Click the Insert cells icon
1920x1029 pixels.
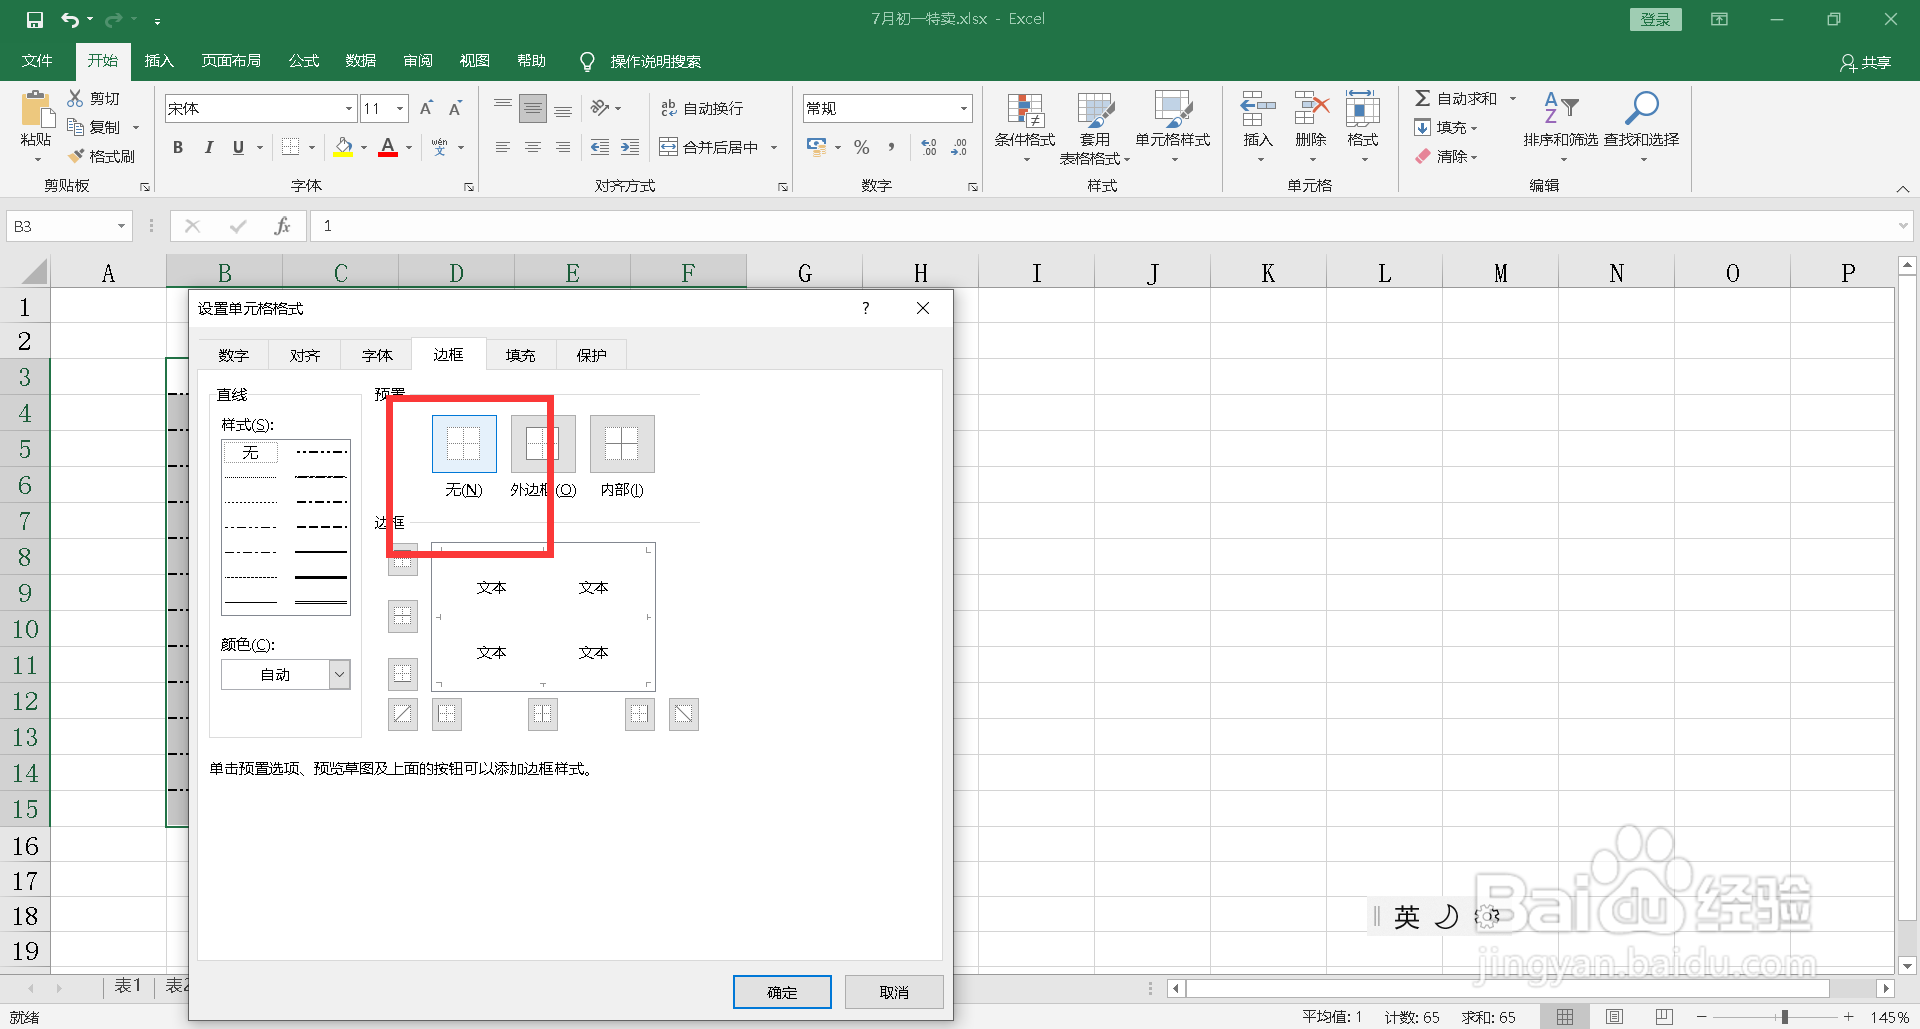pos(1258,108)
